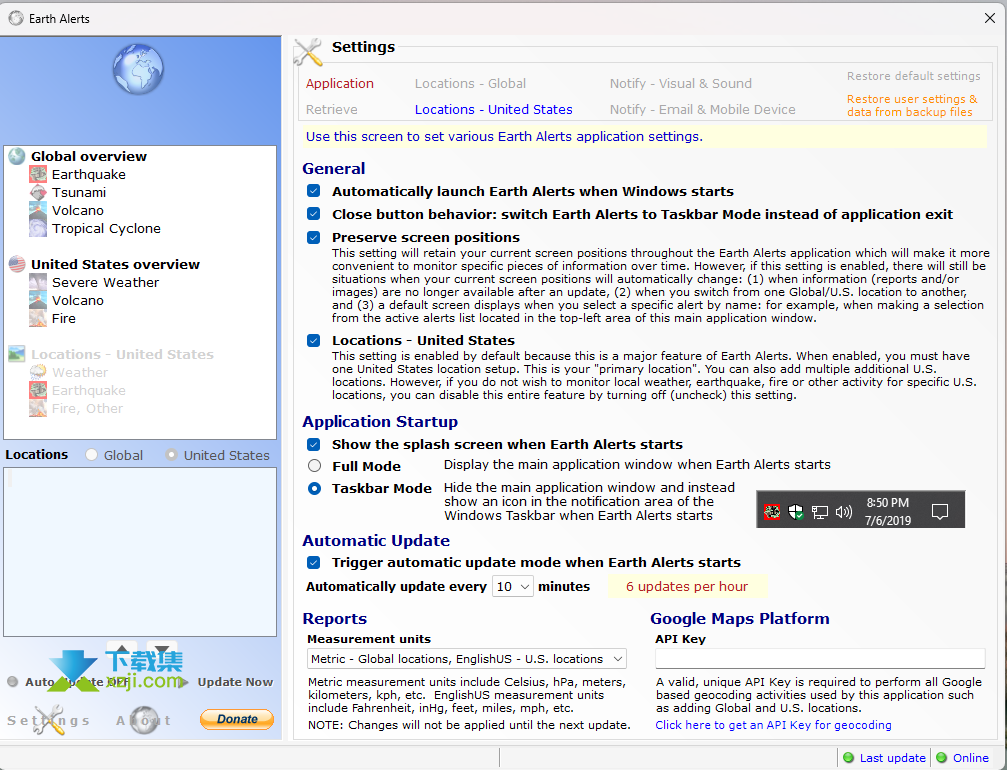Click the Online green status light

click(941, 758)
